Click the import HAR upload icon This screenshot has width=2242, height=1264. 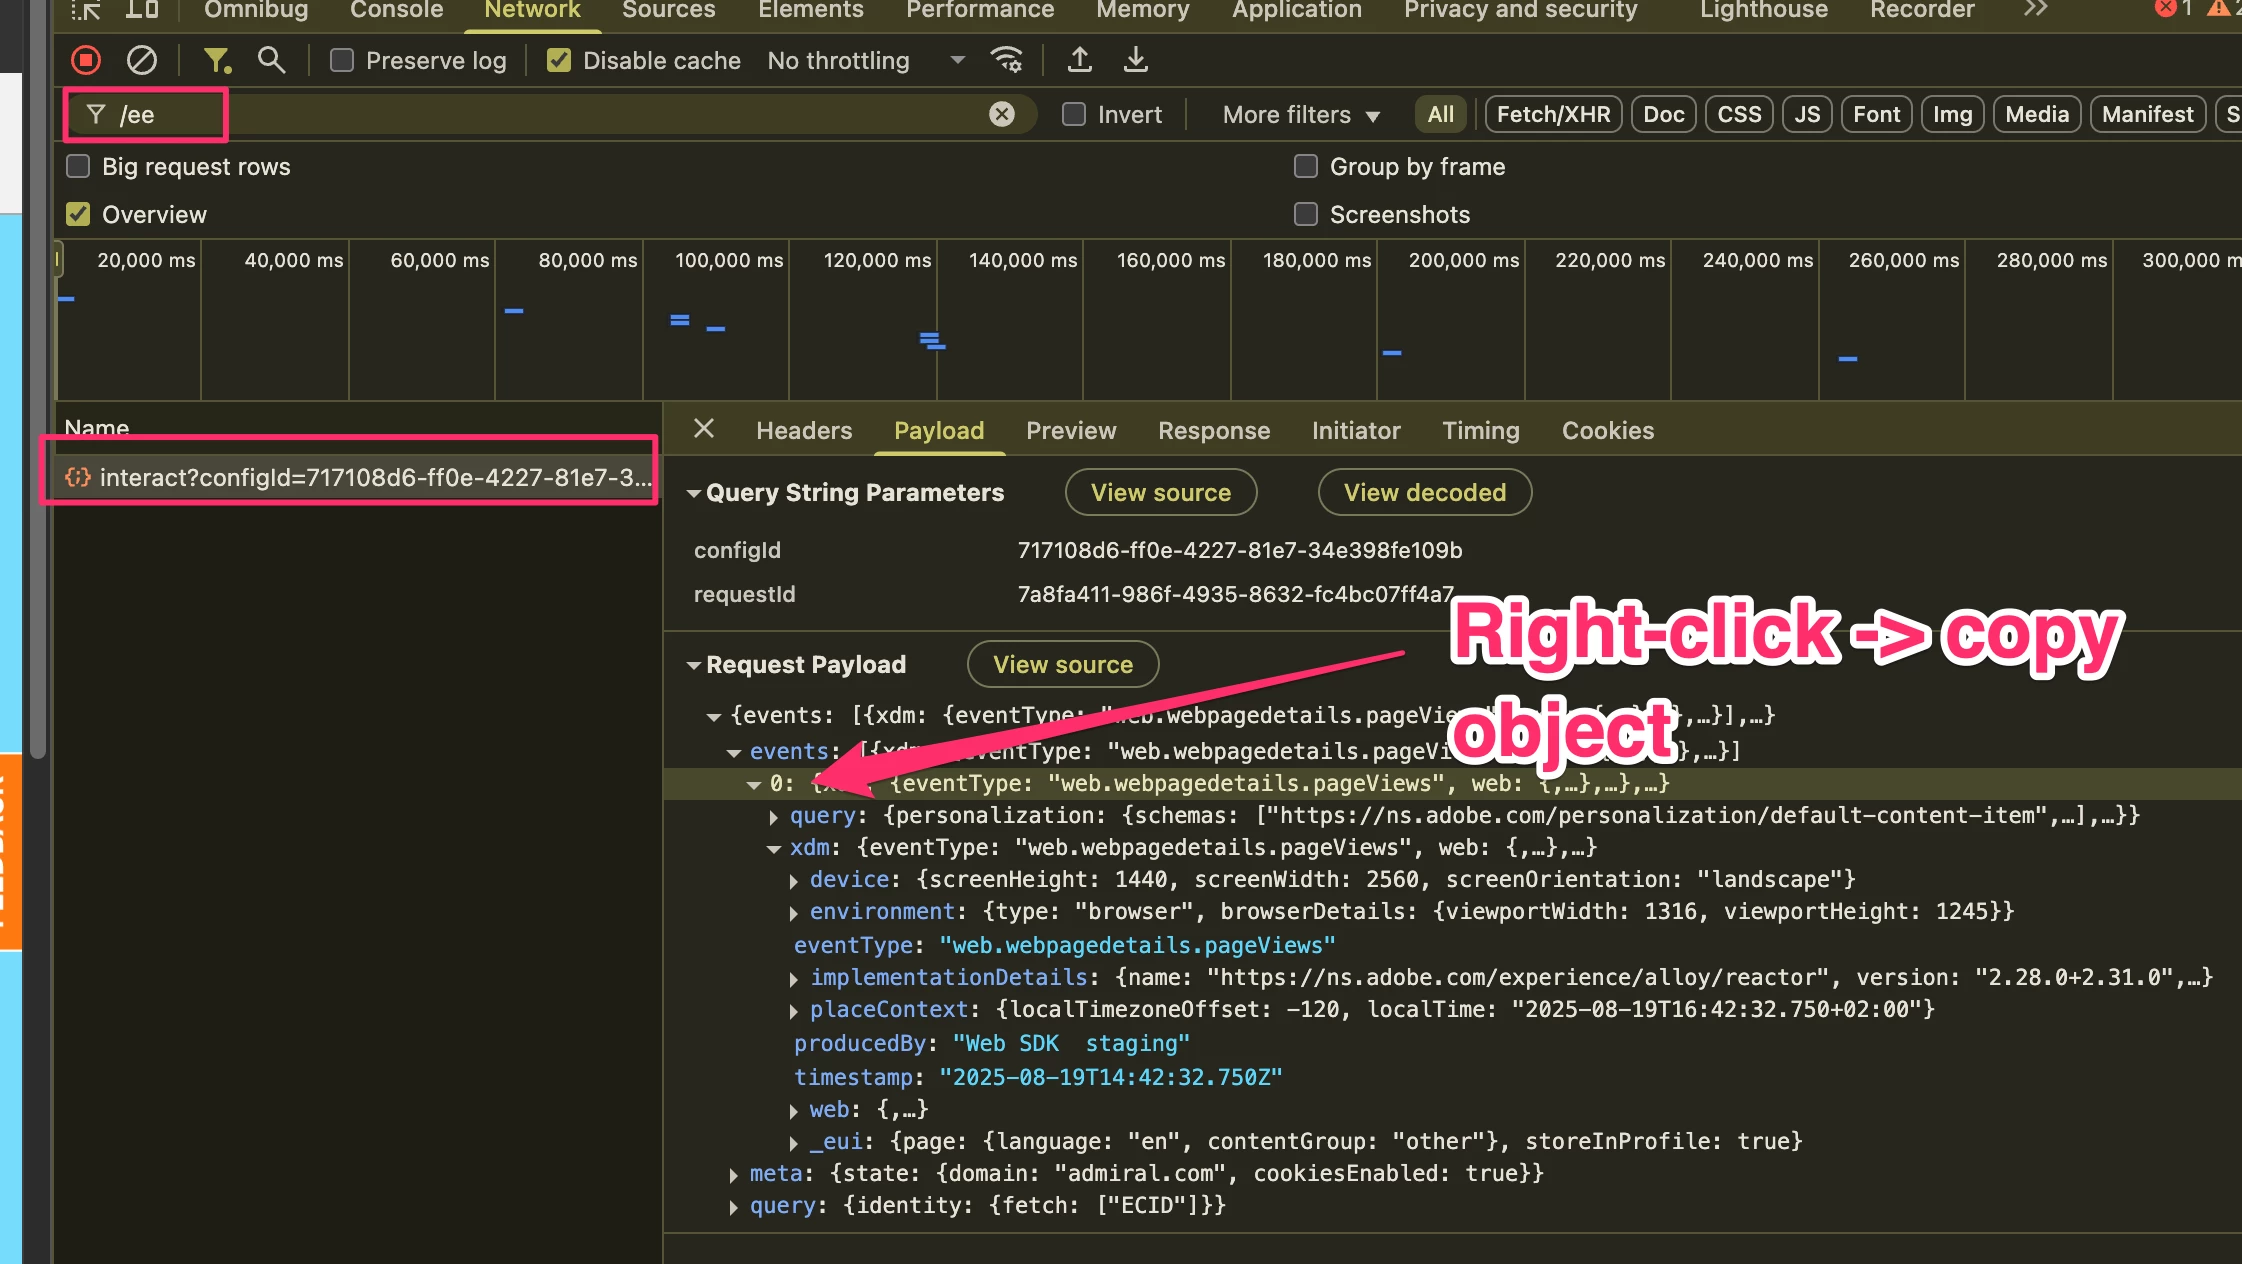point(1080,60)
